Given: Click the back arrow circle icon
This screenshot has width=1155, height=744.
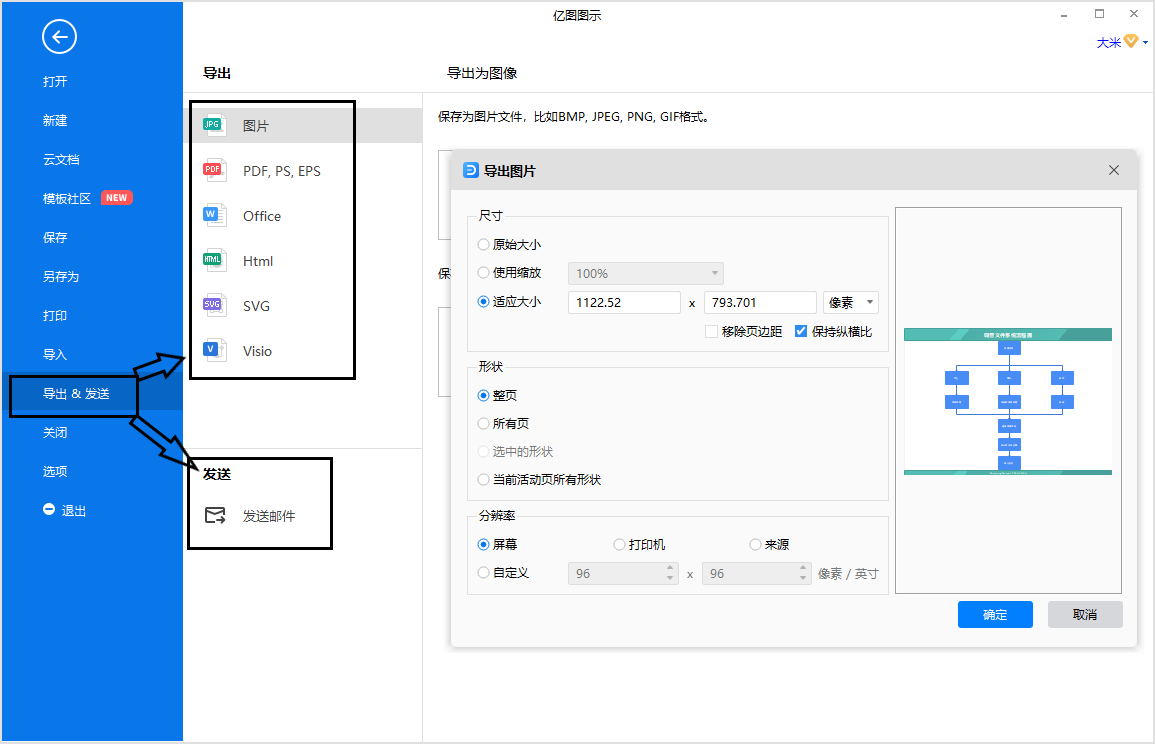Looking at the screenshot, I should click(59, 37).
